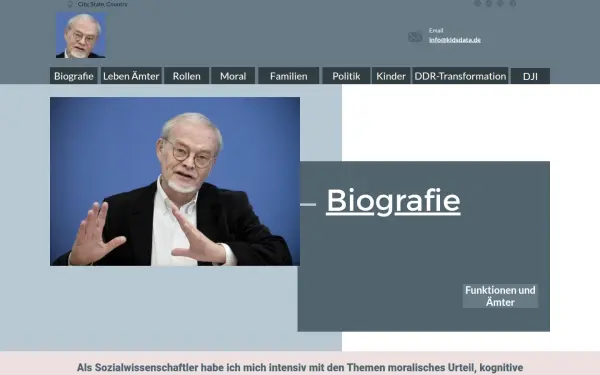This screenshot has height=375, width=600.
Task: Click the large Biografie heading link
Action: click(x=393, y=201)
